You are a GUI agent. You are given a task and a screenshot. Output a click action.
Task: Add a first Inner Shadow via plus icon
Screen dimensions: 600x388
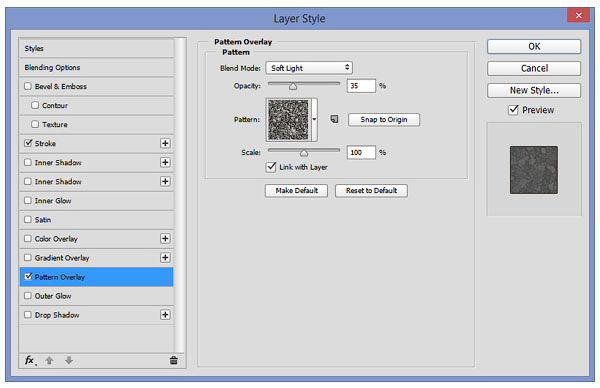(165, 162)
